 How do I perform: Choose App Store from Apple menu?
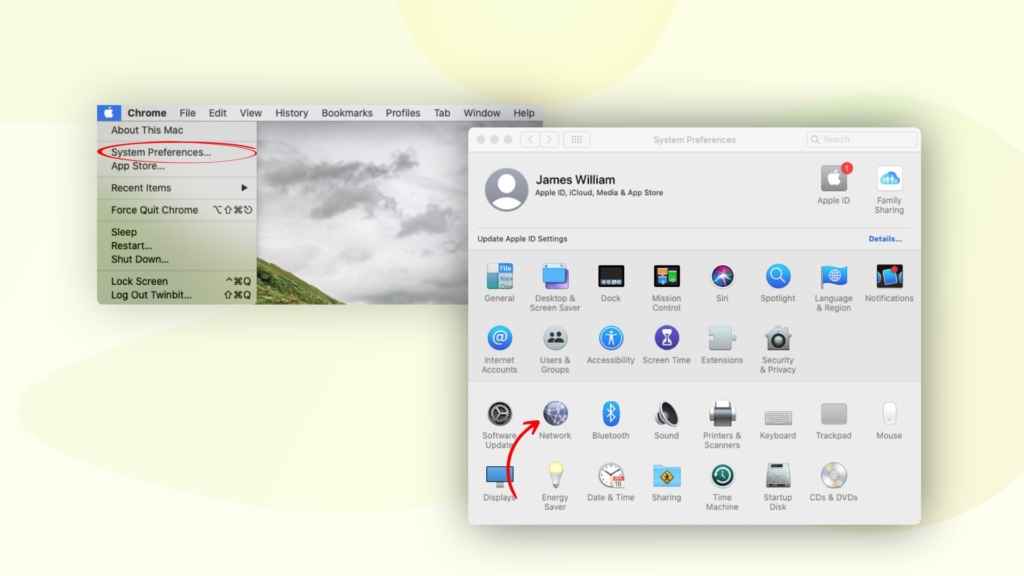click(x=177, y=166)
